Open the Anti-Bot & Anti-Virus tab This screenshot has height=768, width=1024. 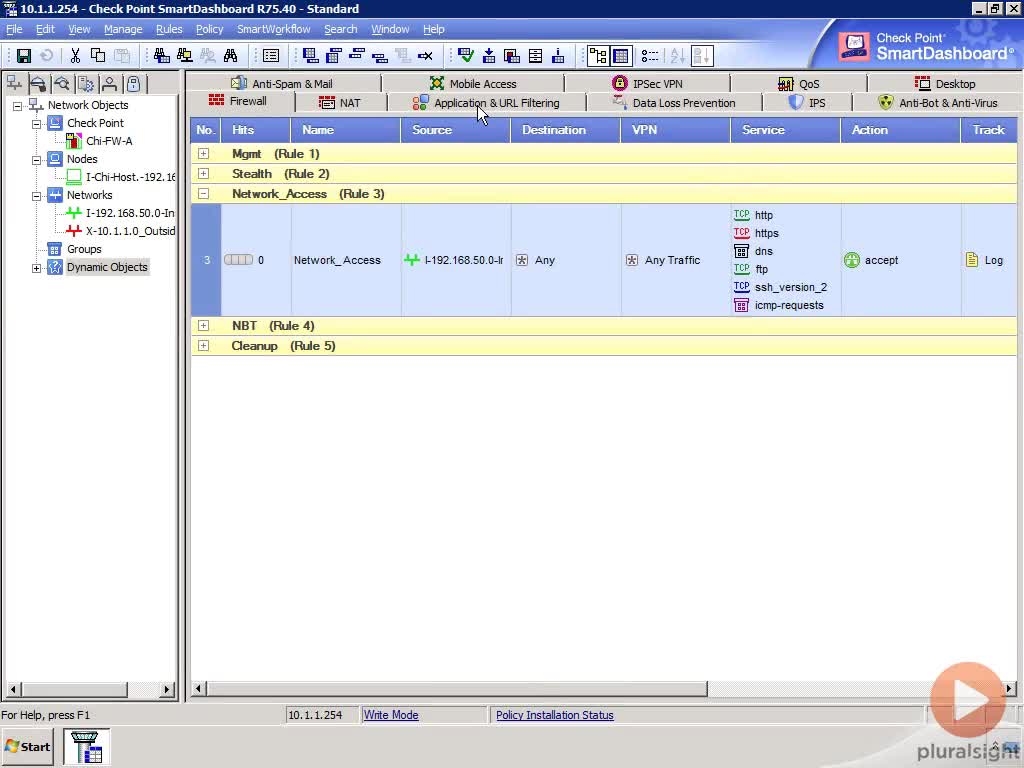click(938, 103)
